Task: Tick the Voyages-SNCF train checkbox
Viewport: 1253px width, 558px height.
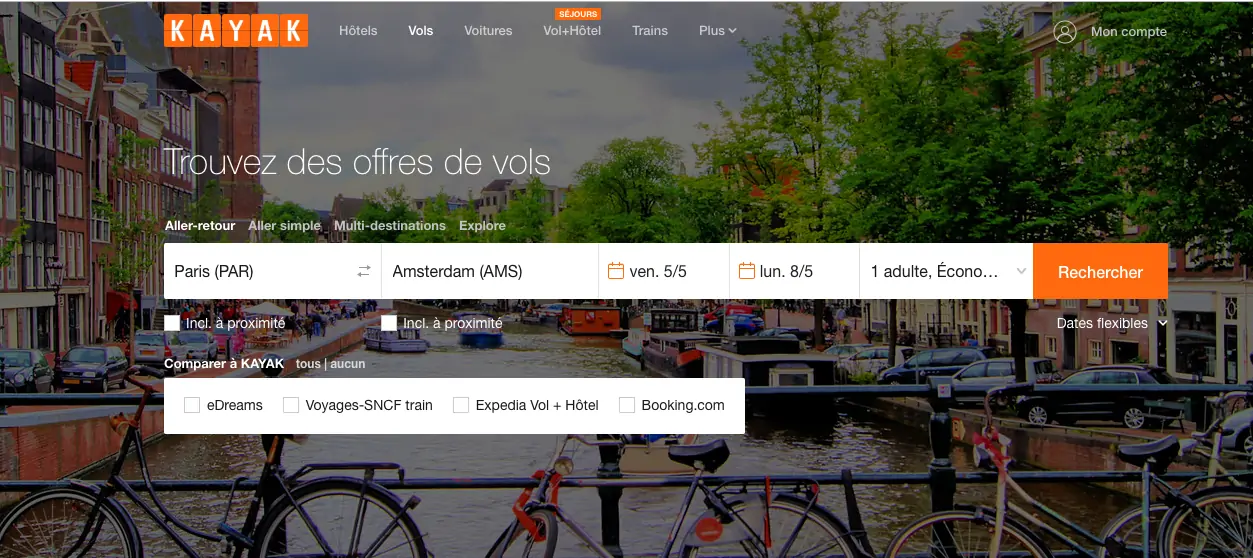Action: point(291,405)
